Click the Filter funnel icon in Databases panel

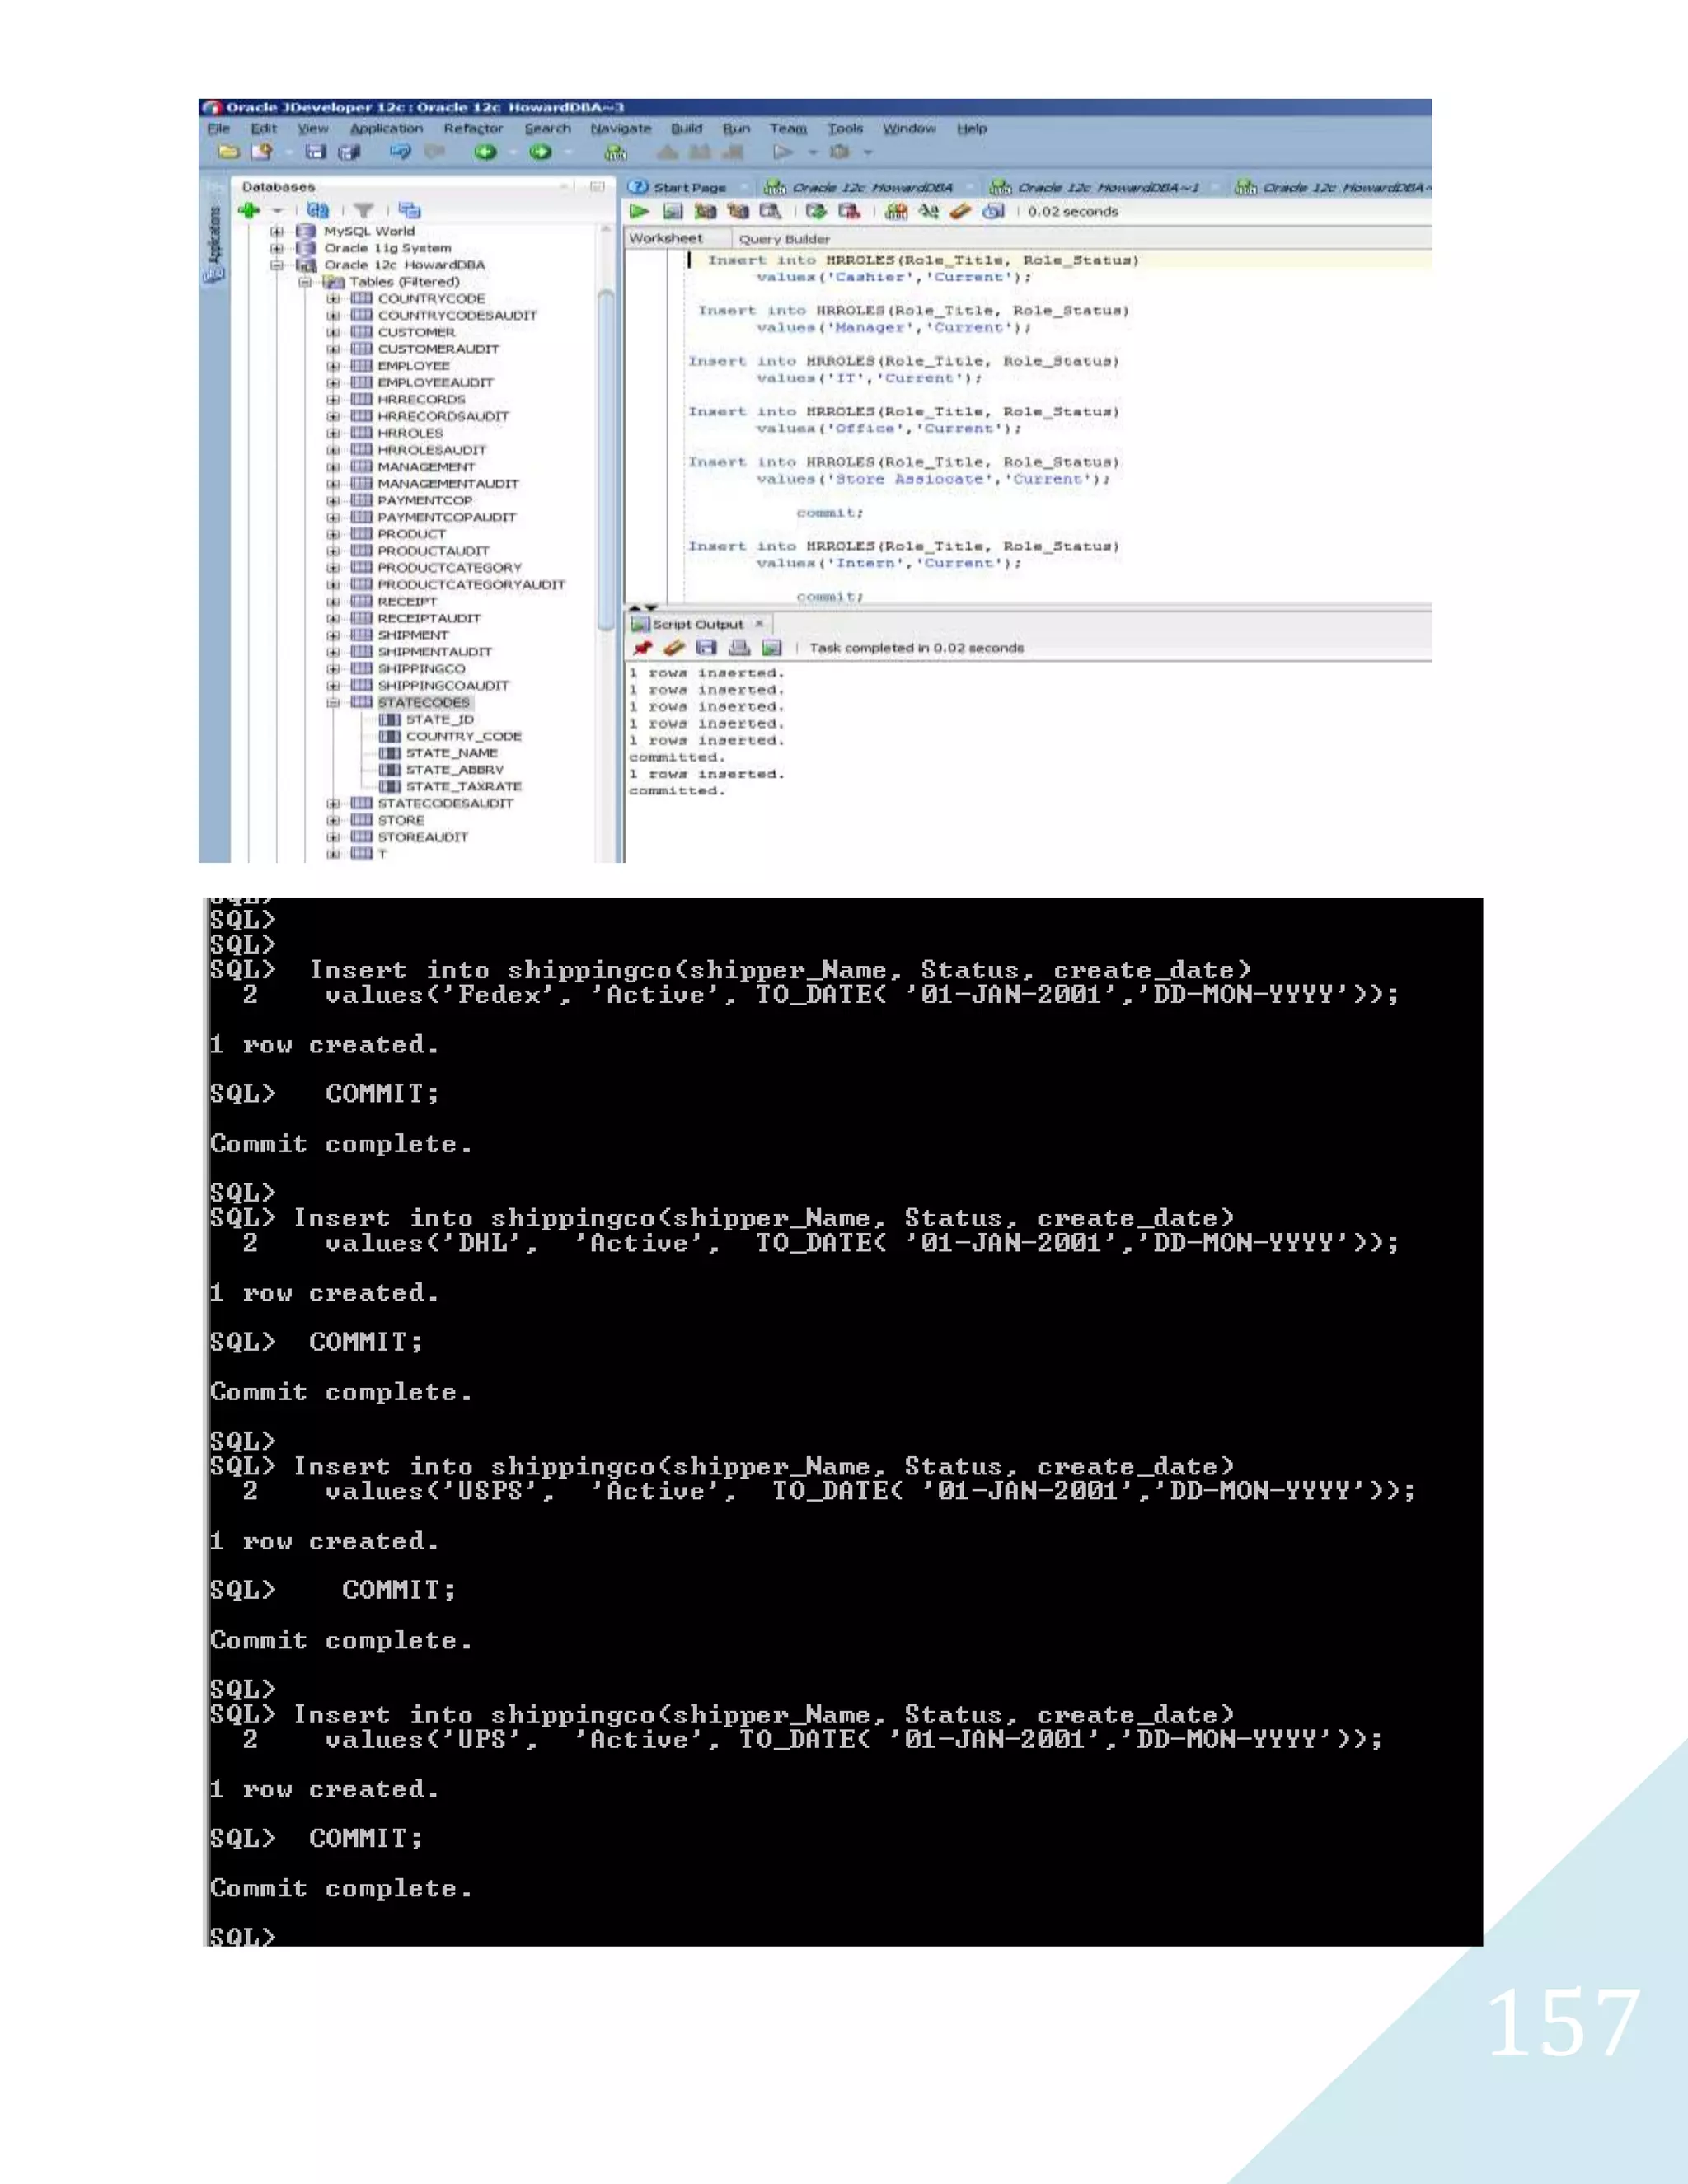364,210
